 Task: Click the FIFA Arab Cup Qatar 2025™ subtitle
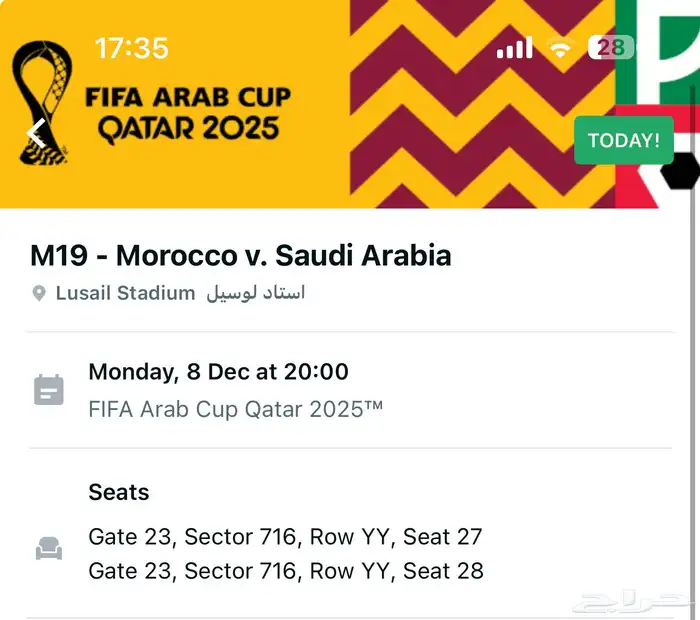pyautogui.click(x=235, y=409)
